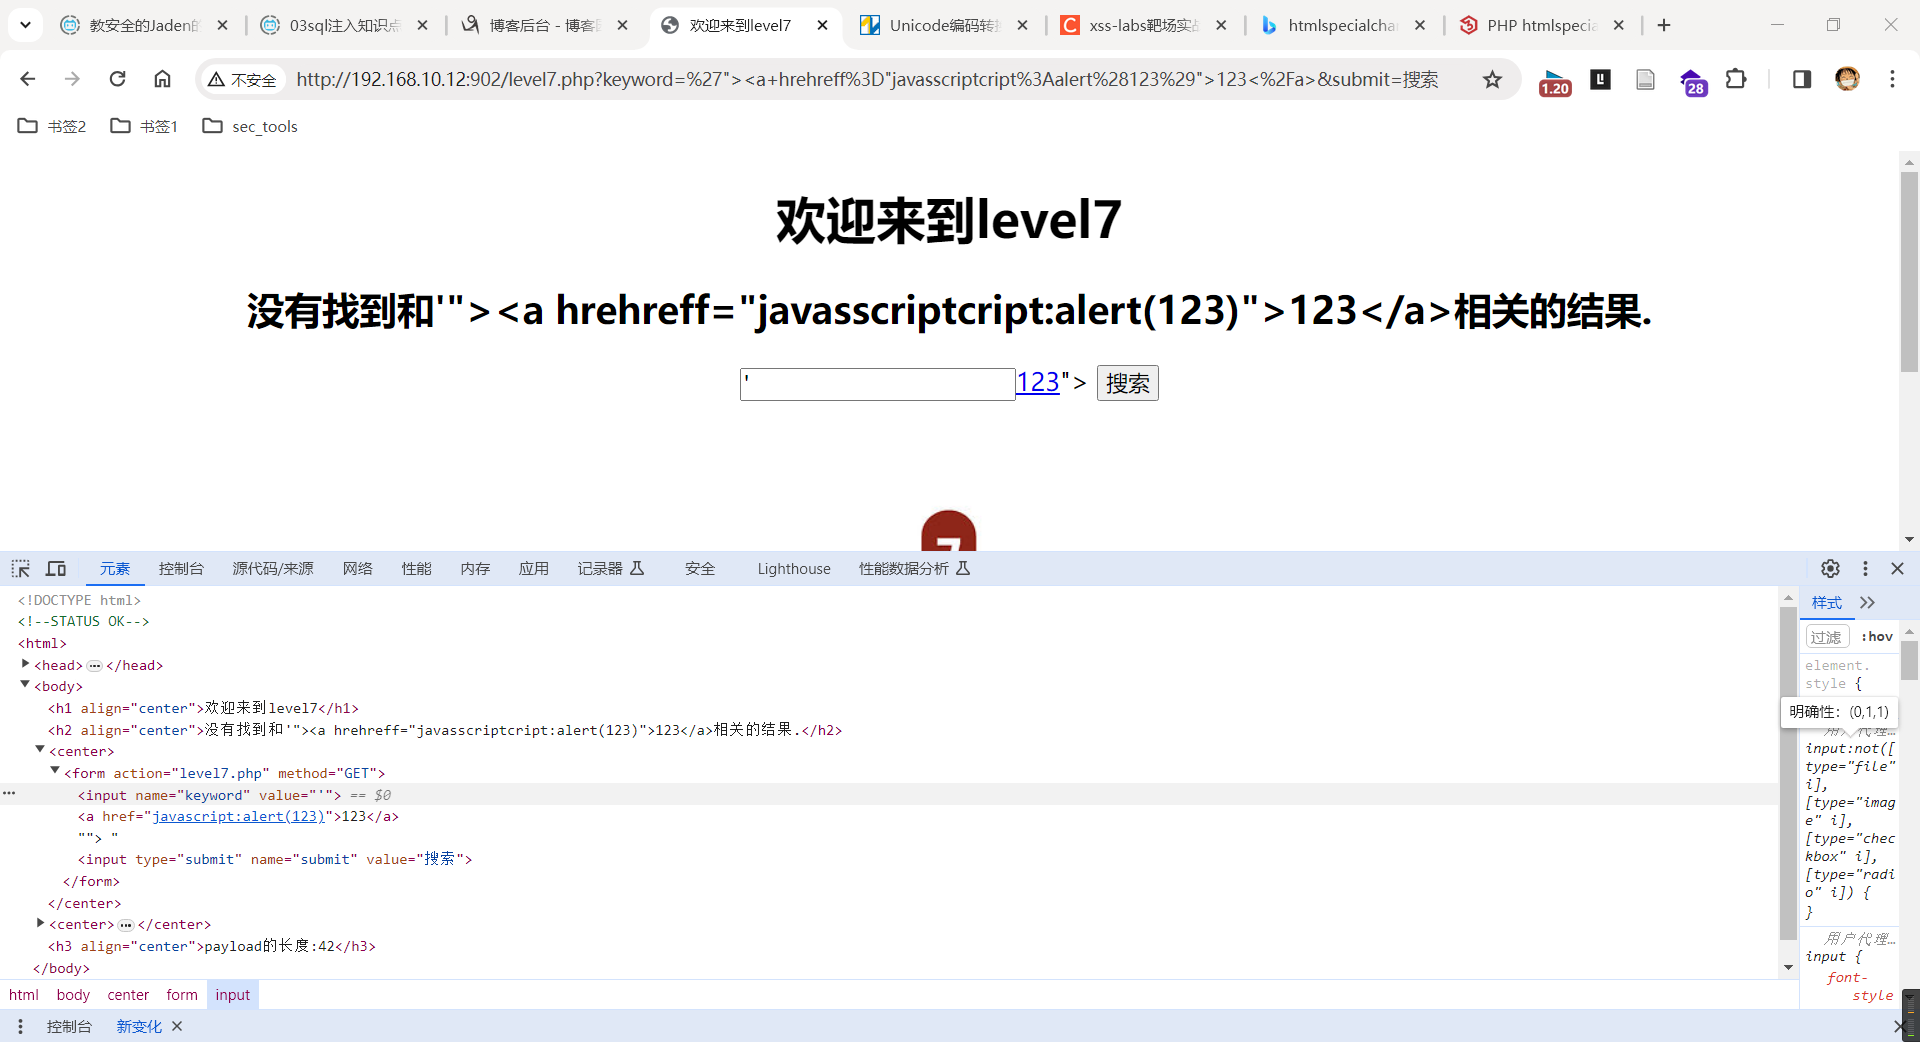Click the javascript:alert(123) href link
Screen dimensions: 1920x1042
click(238, 816)
